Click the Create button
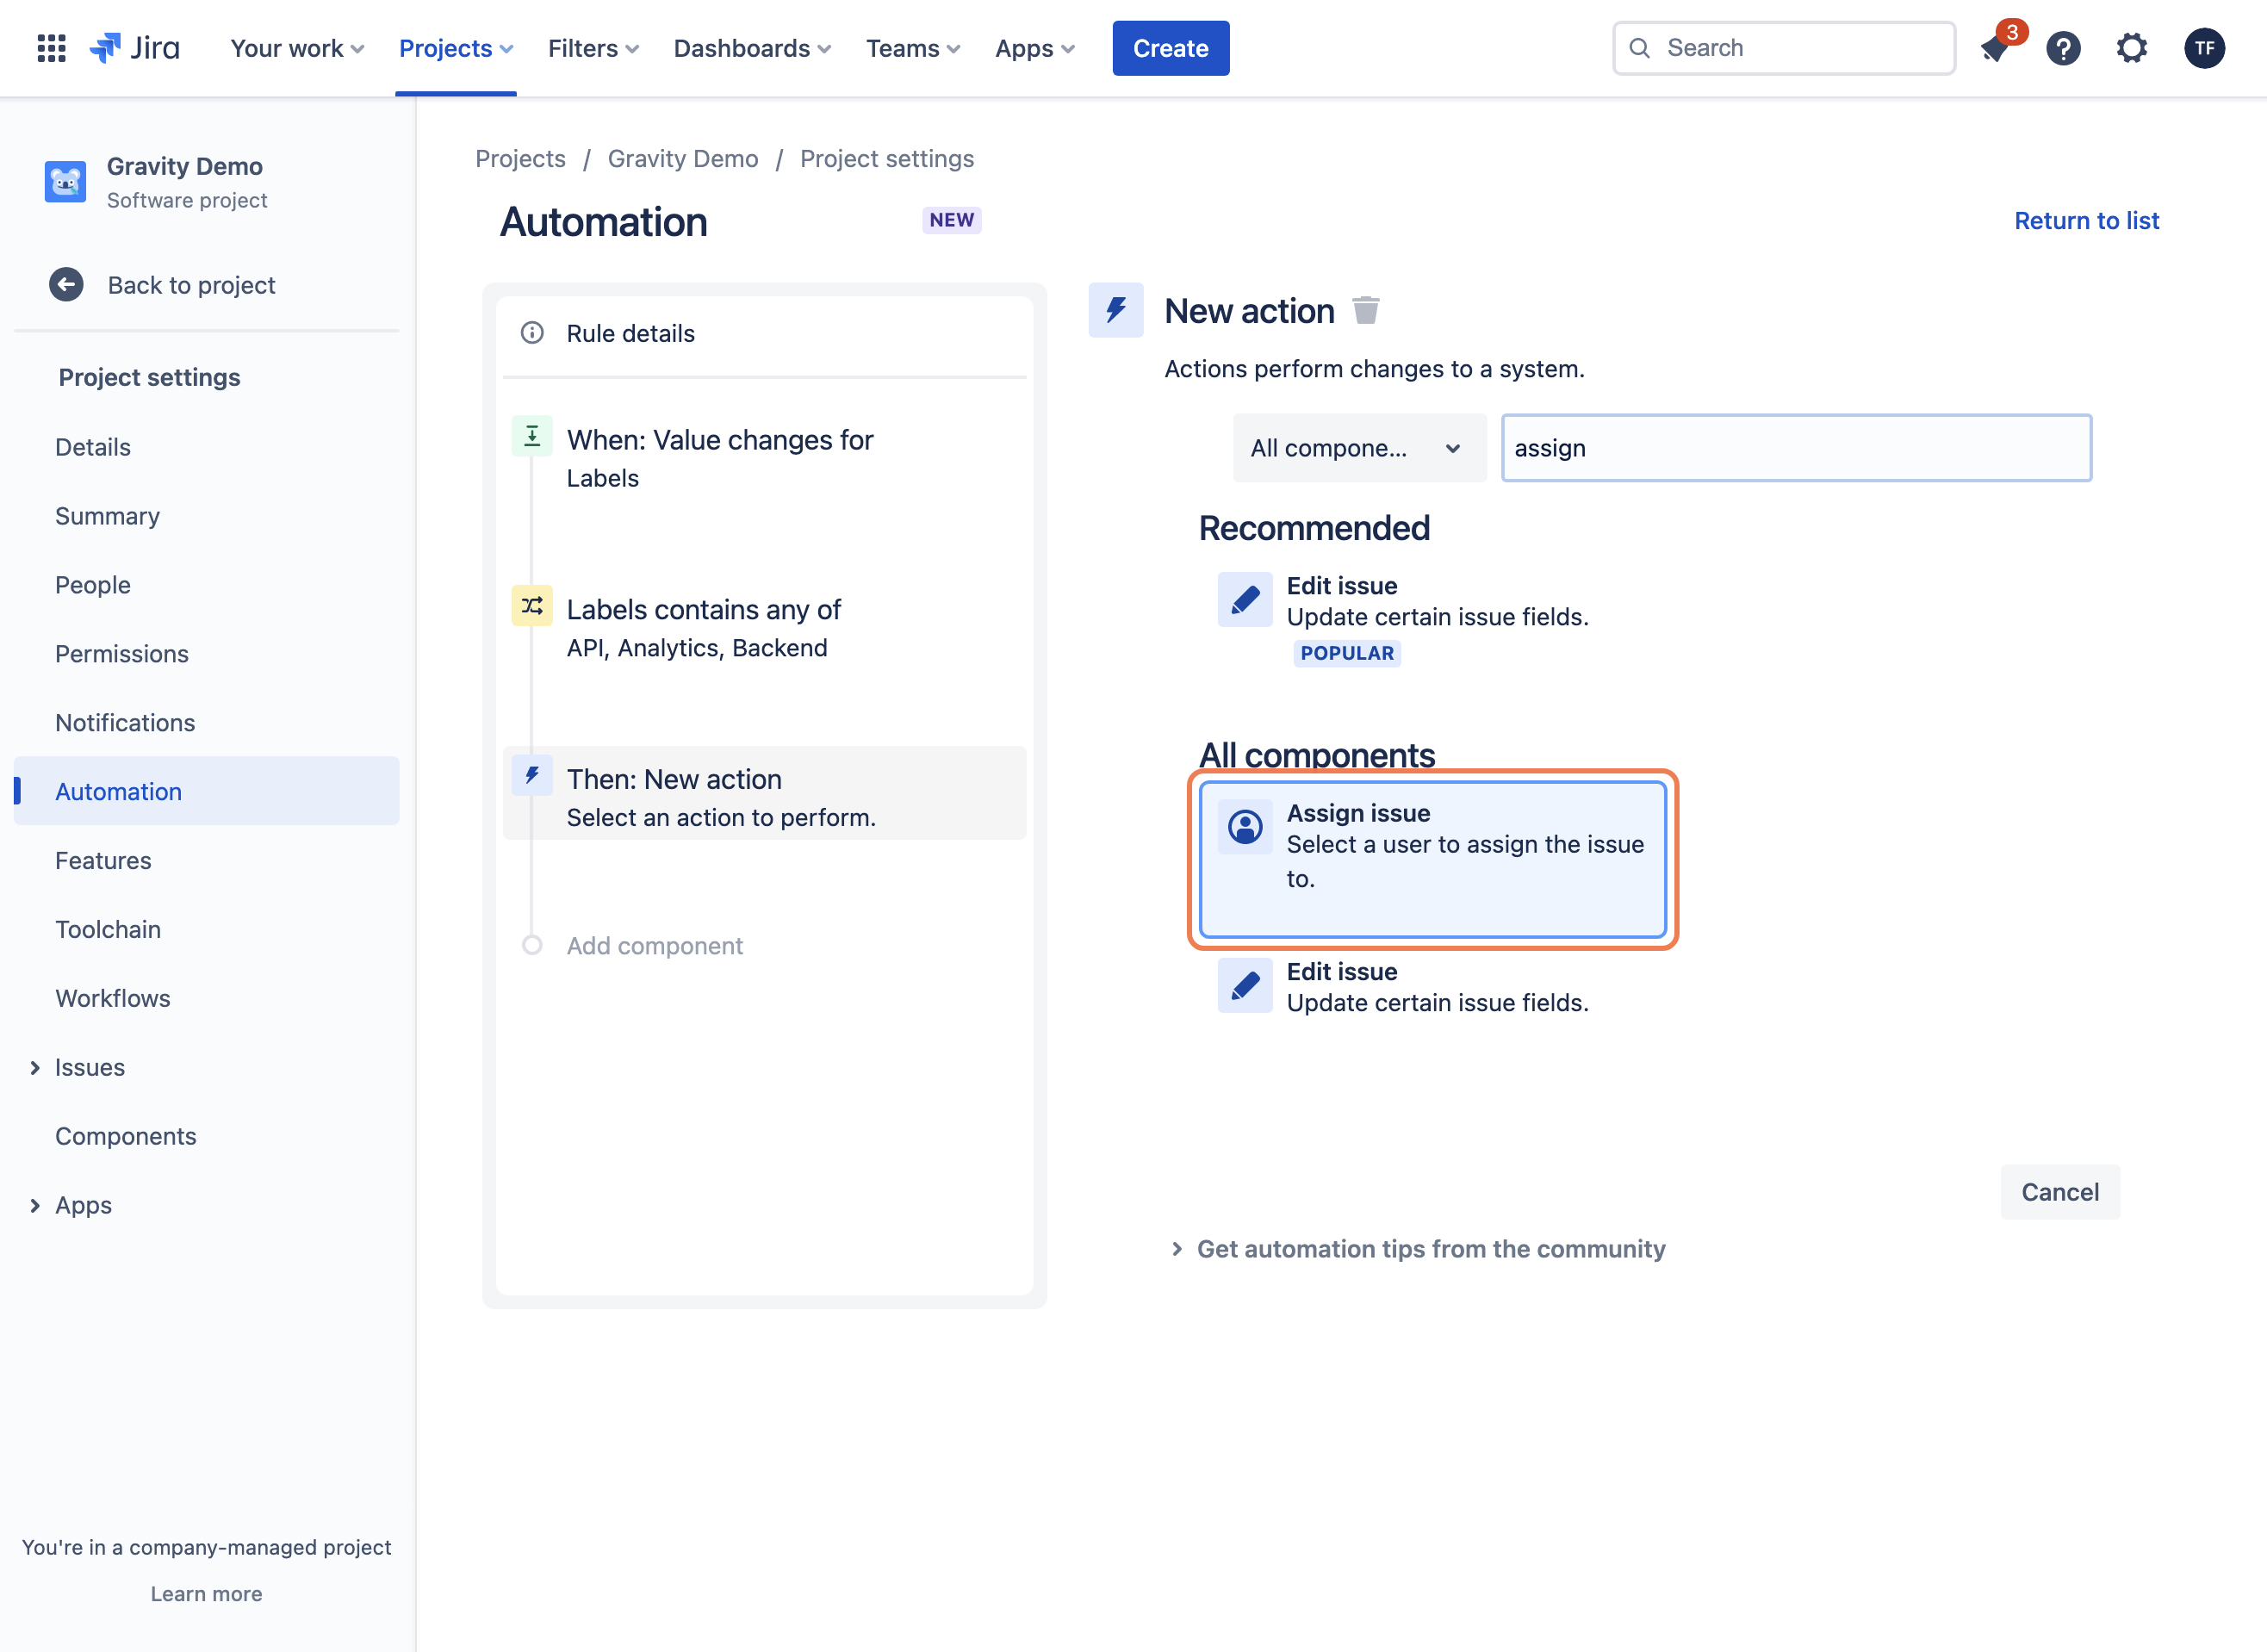 [x=1171, y=48]
